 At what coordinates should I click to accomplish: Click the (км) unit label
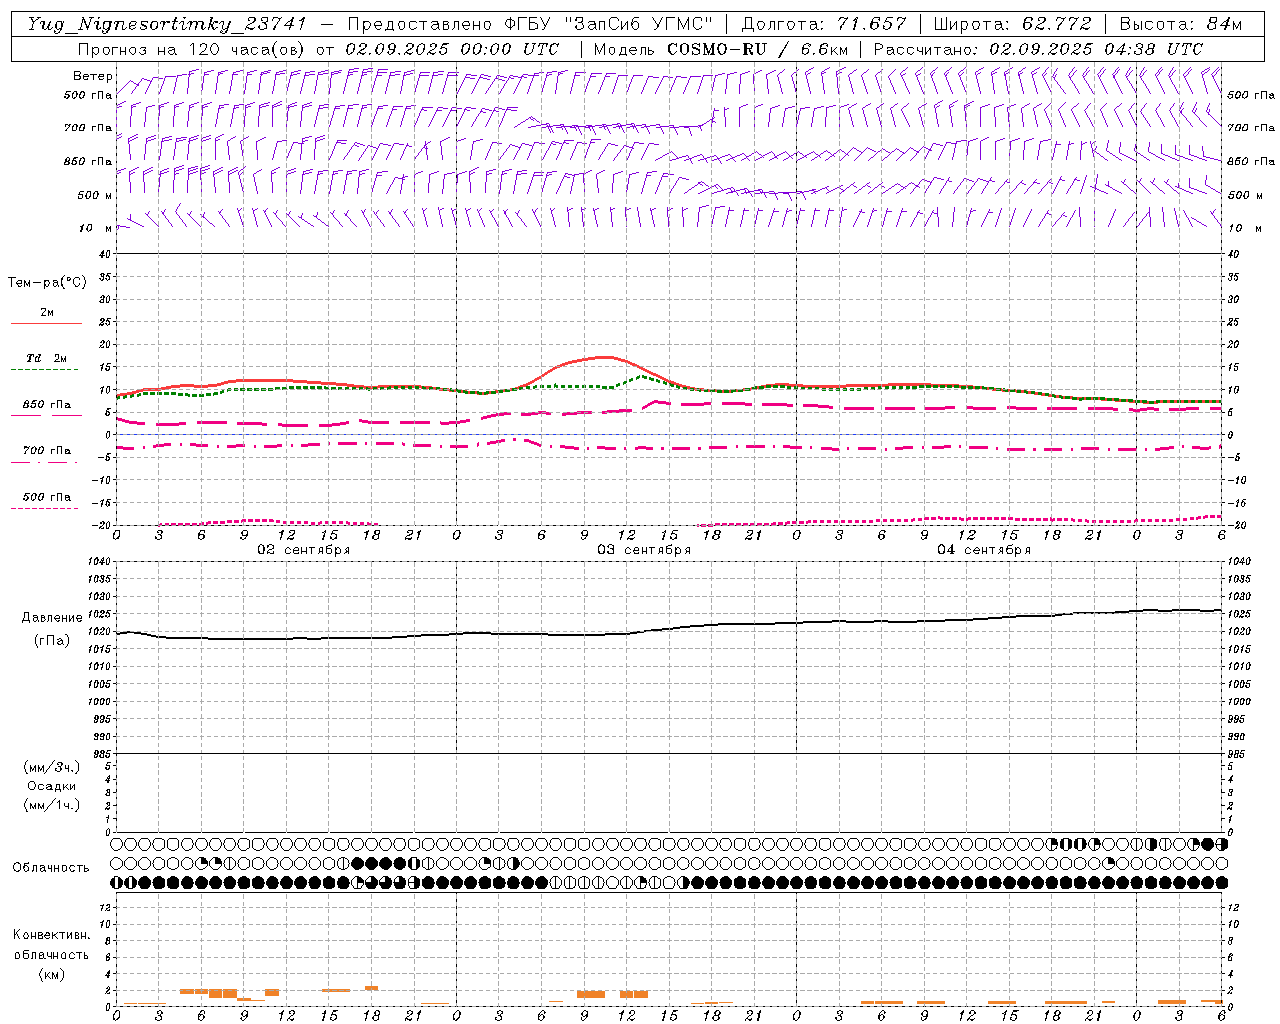click(52, 974)
